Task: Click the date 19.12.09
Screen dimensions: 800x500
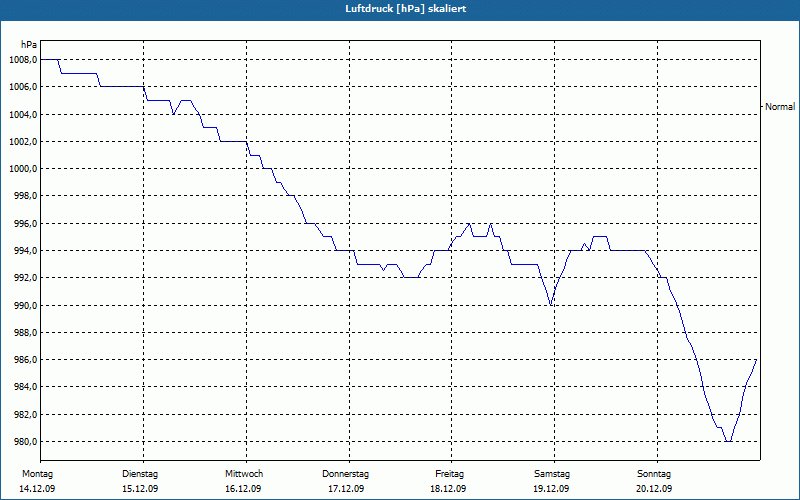Action: (552, 489)
